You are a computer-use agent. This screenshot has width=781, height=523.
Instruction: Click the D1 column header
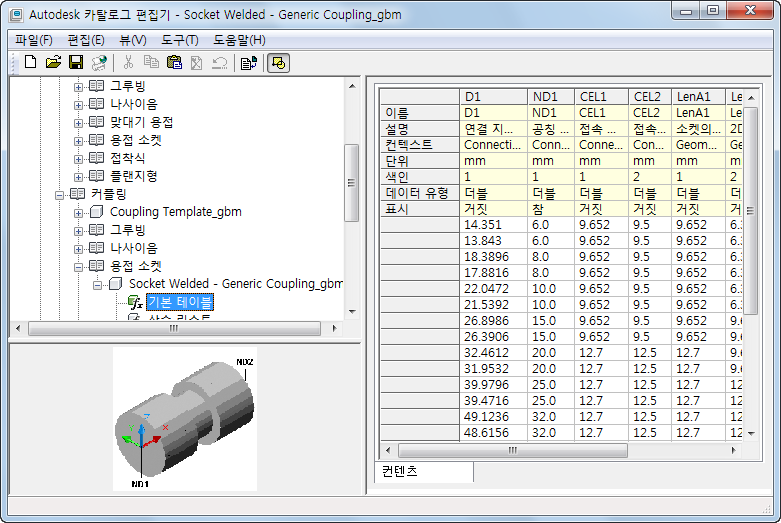[x=493, y=97]
